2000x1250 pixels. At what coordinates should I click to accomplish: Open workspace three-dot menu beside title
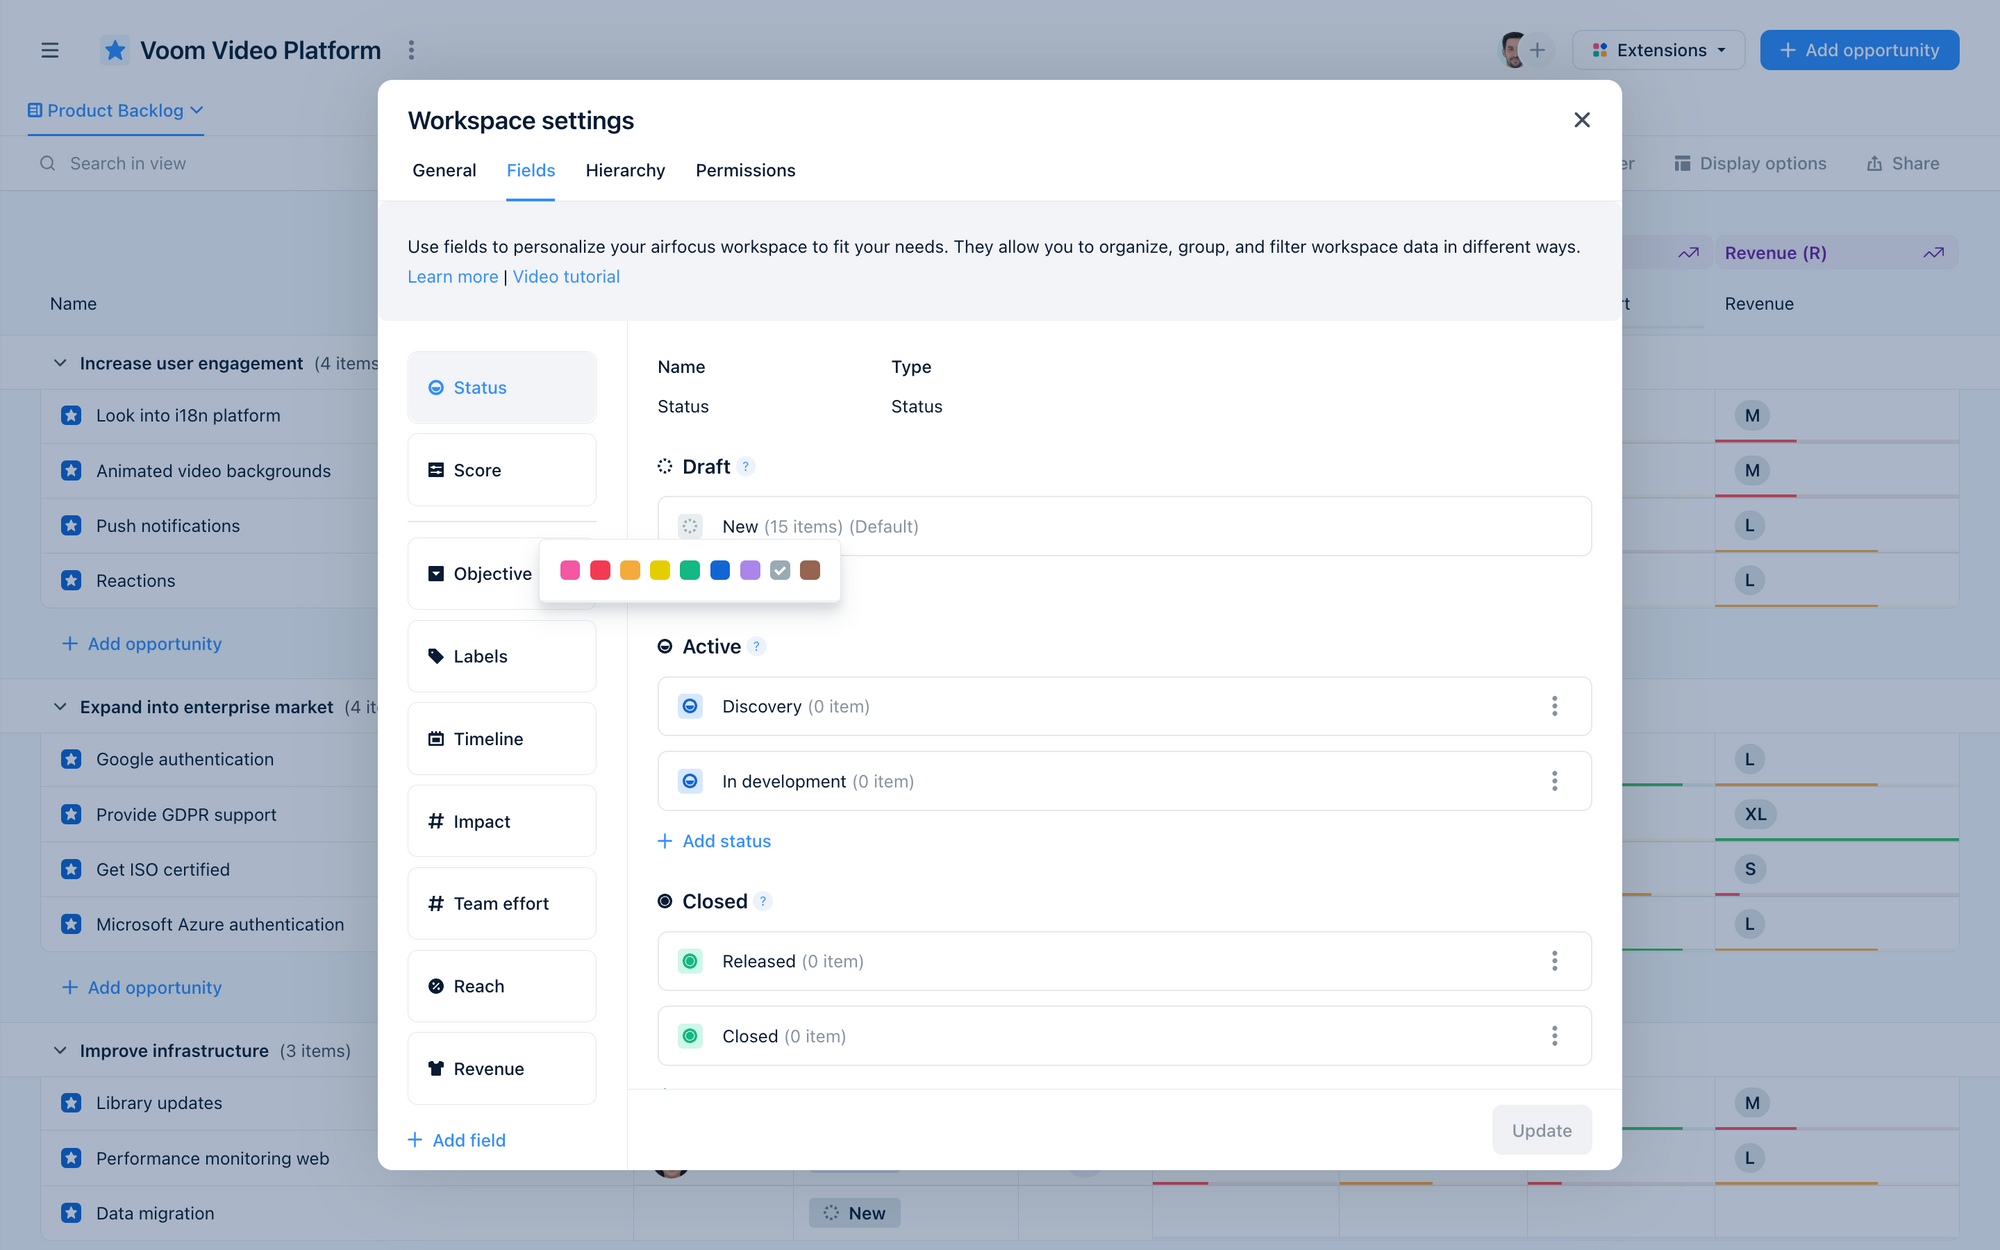click(x=411, y=50)
